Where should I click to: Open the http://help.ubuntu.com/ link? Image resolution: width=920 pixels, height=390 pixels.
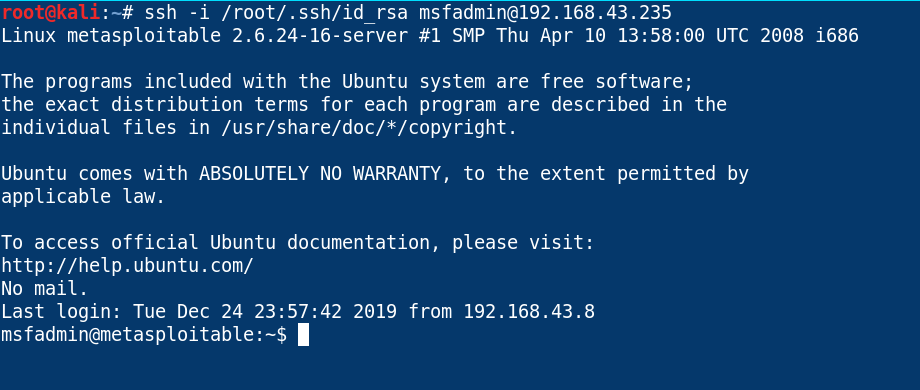pos(127,266)
